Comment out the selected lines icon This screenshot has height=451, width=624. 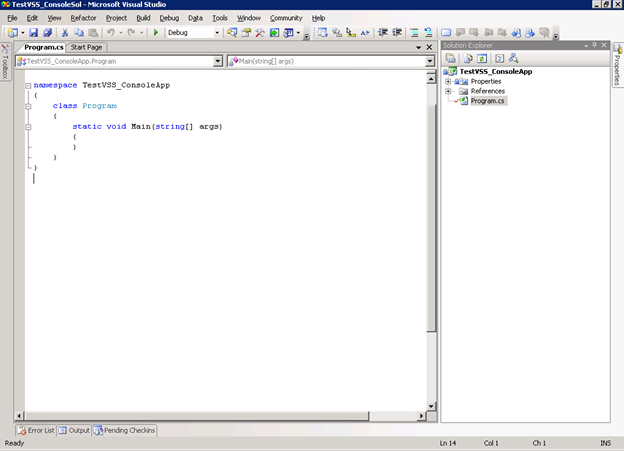[x=414, y=33]
